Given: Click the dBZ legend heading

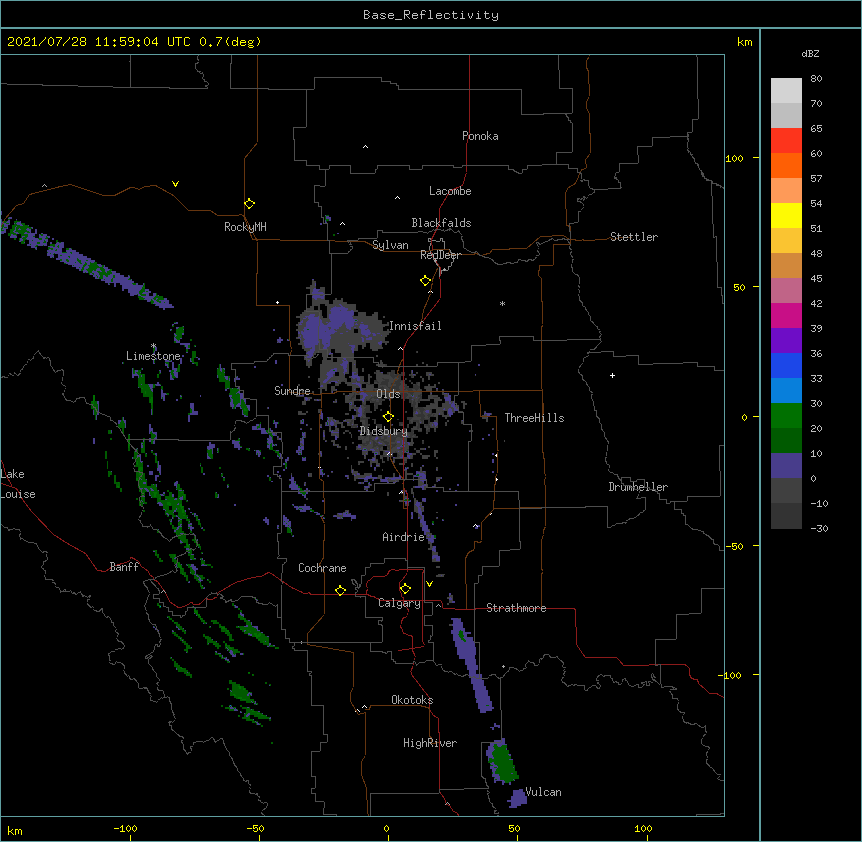Looking at the screenshot, I should click(x=810, y=54).
